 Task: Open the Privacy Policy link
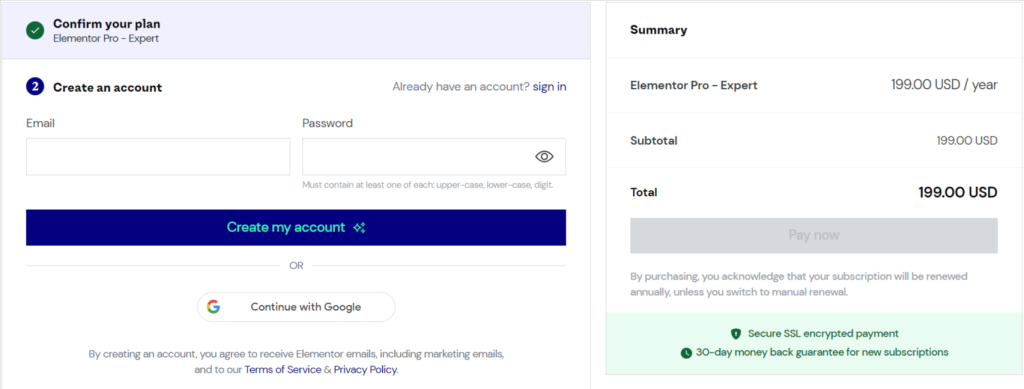click(365, 369)
